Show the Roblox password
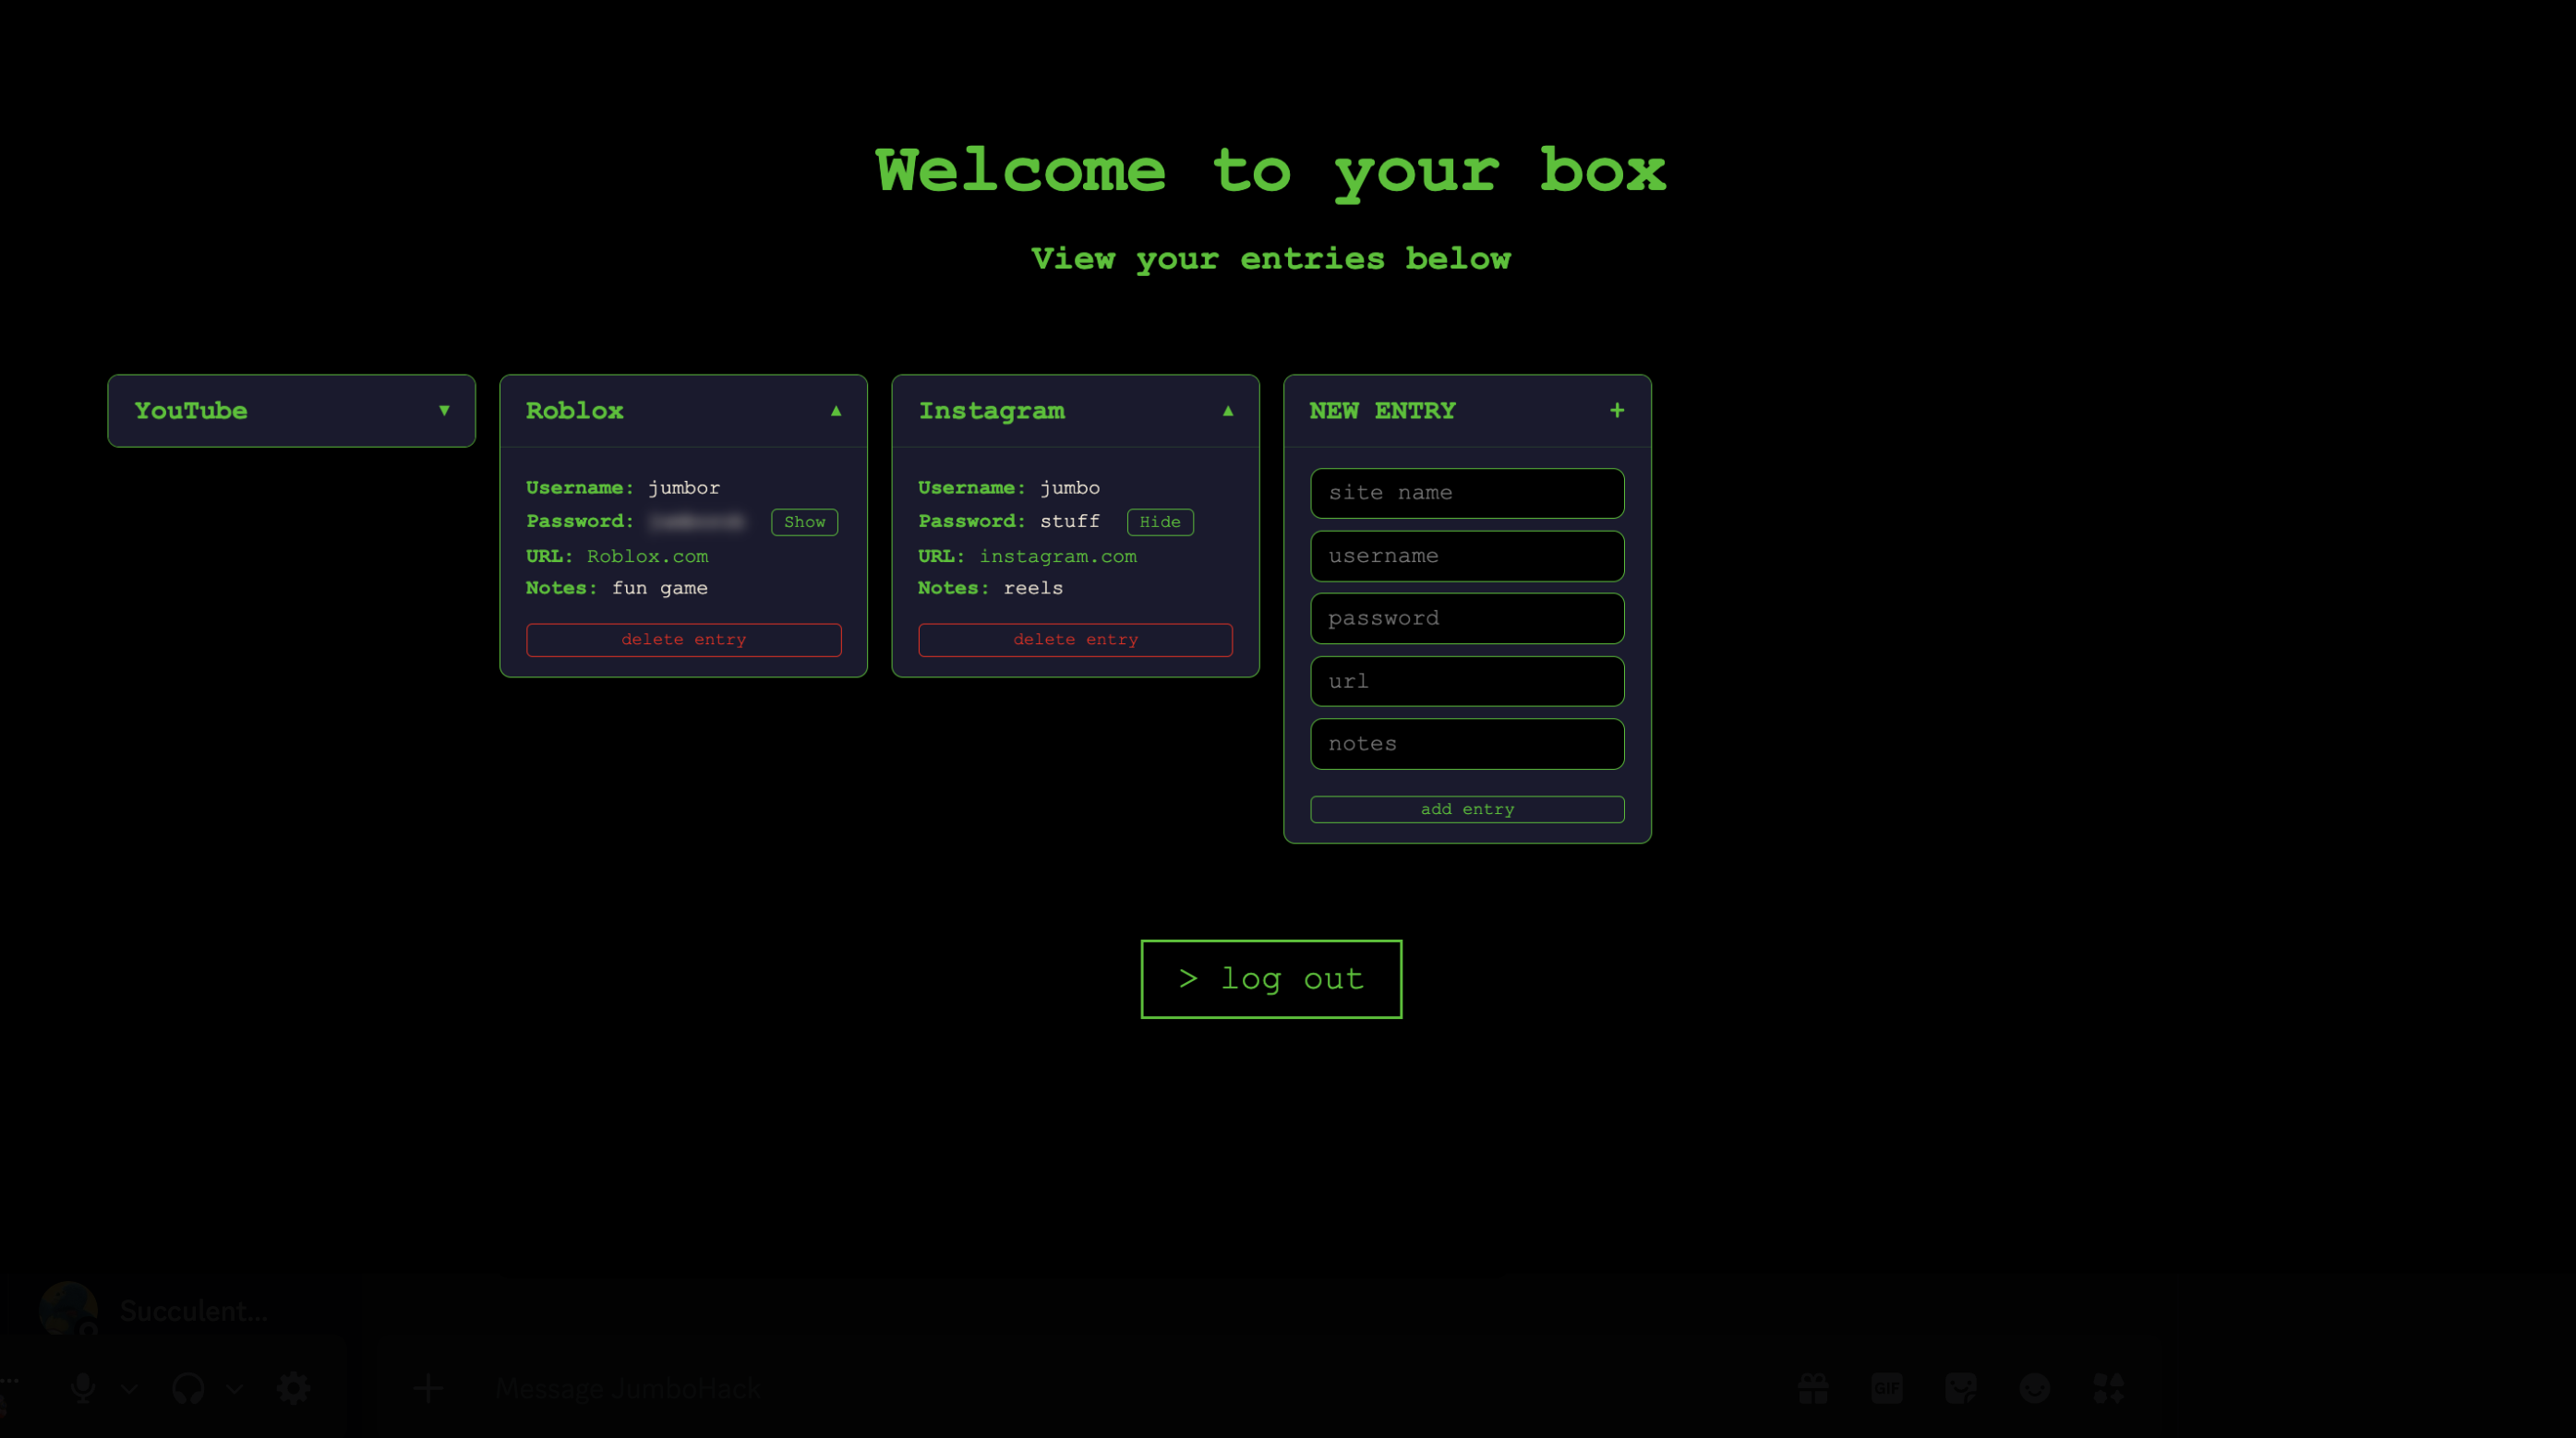 tap(804, 522)
